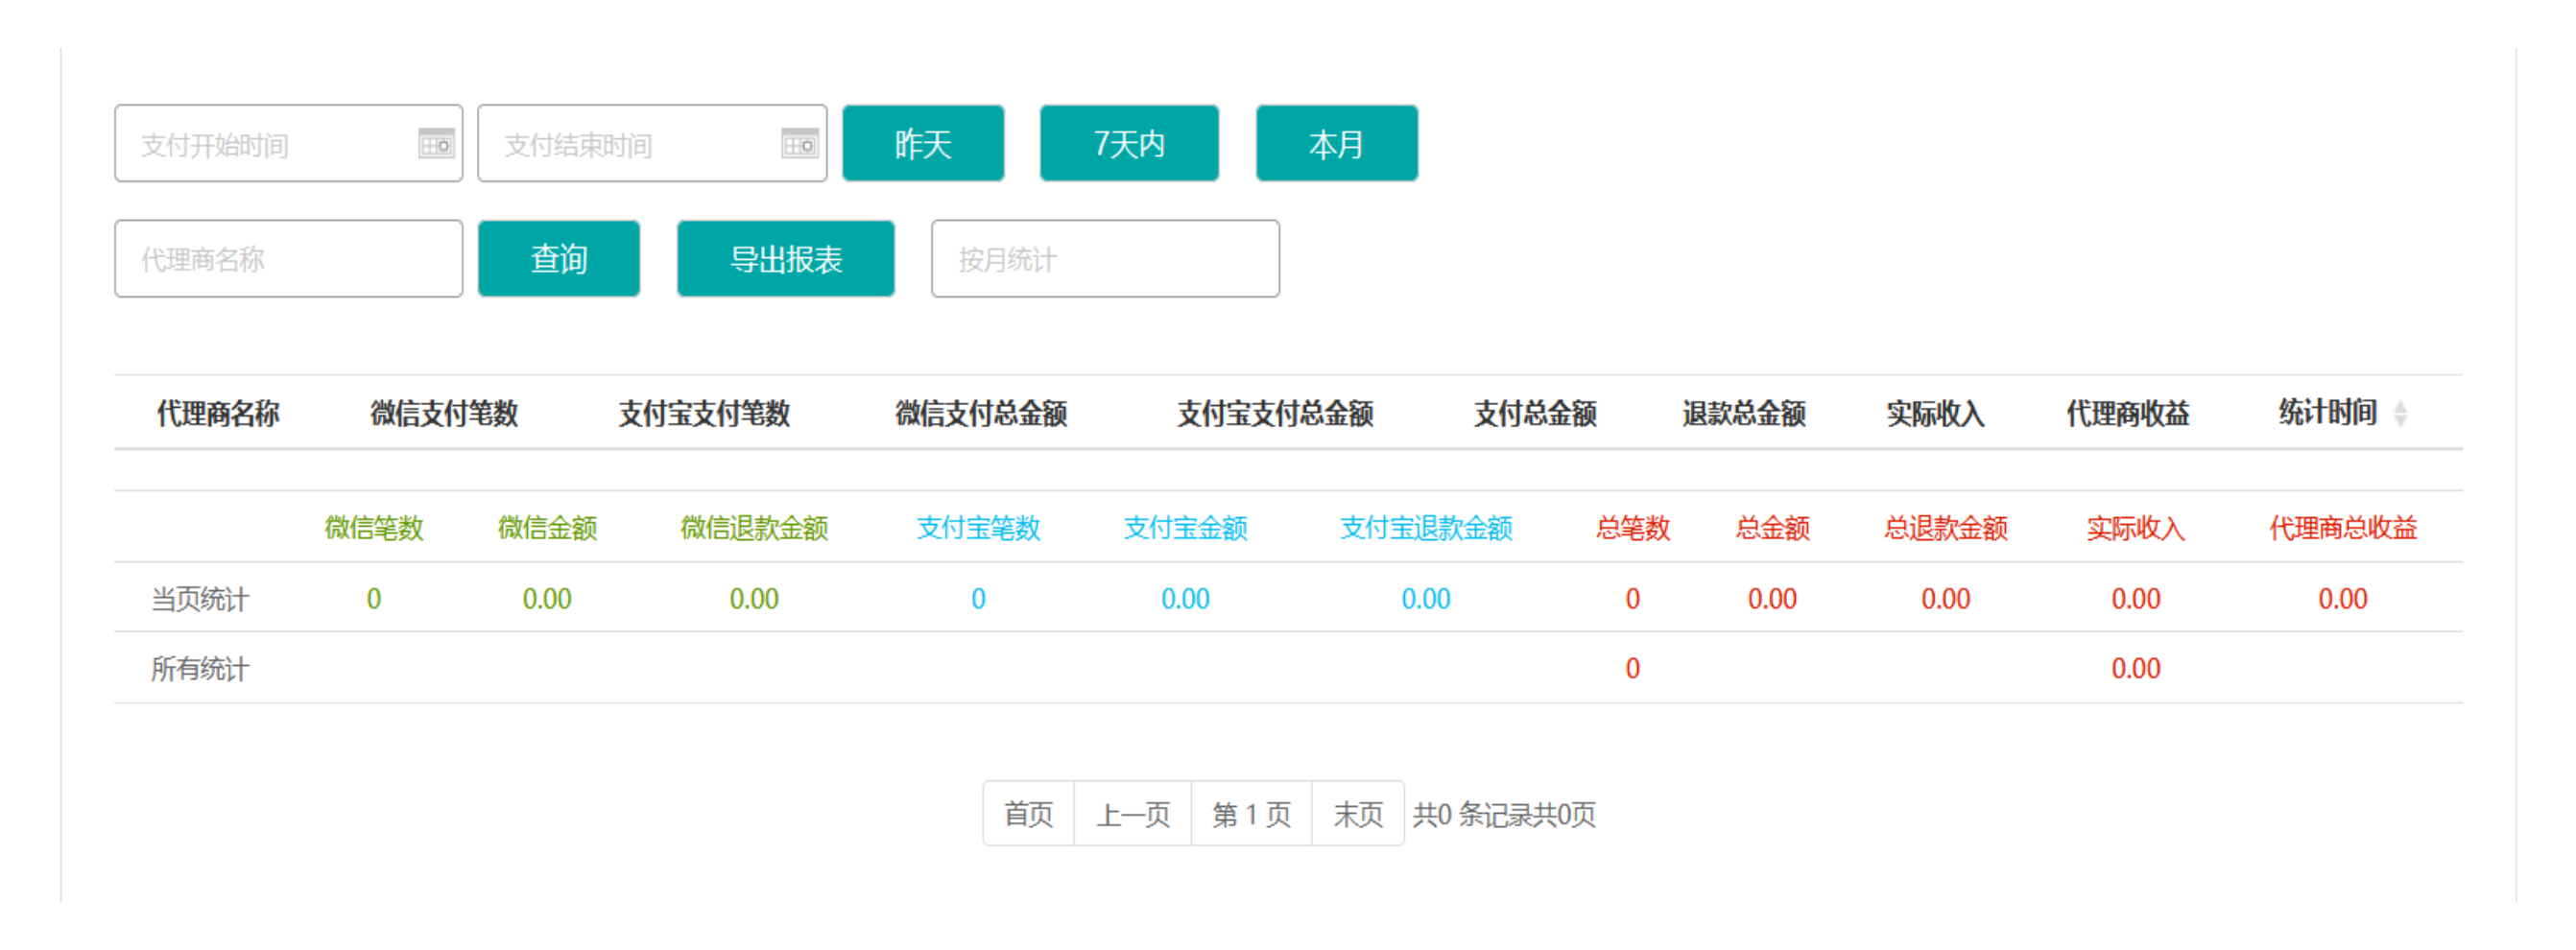Click 当页统计 value under 代理商总收益

coord(2343,598)
